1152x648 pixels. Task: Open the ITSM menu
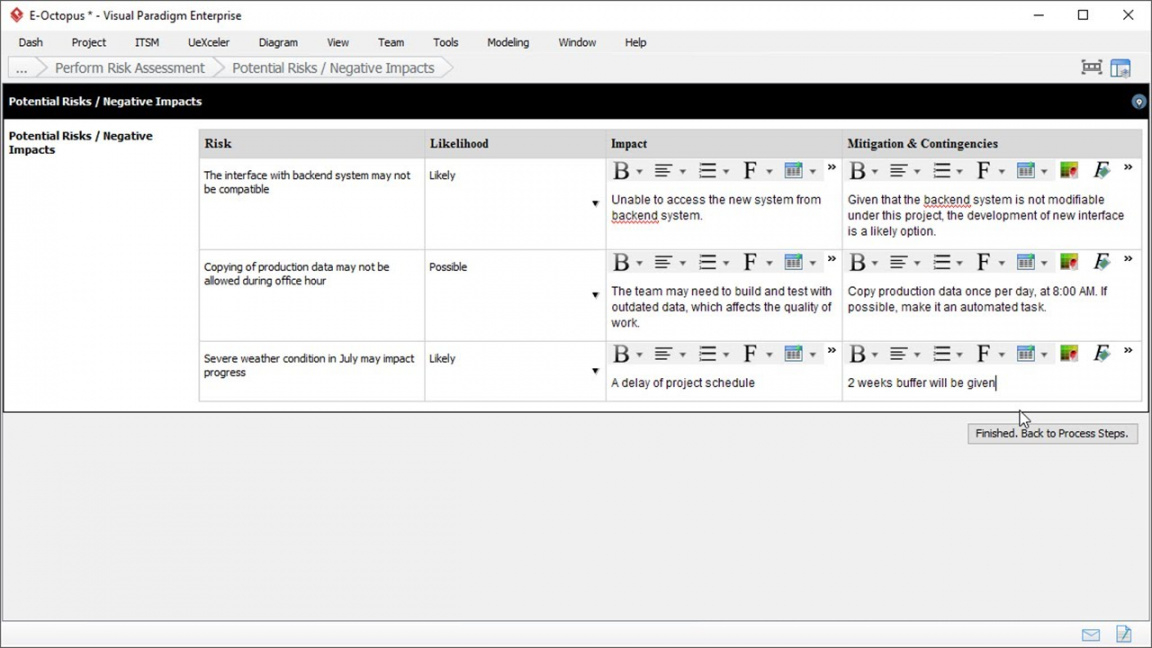(147, 43)
